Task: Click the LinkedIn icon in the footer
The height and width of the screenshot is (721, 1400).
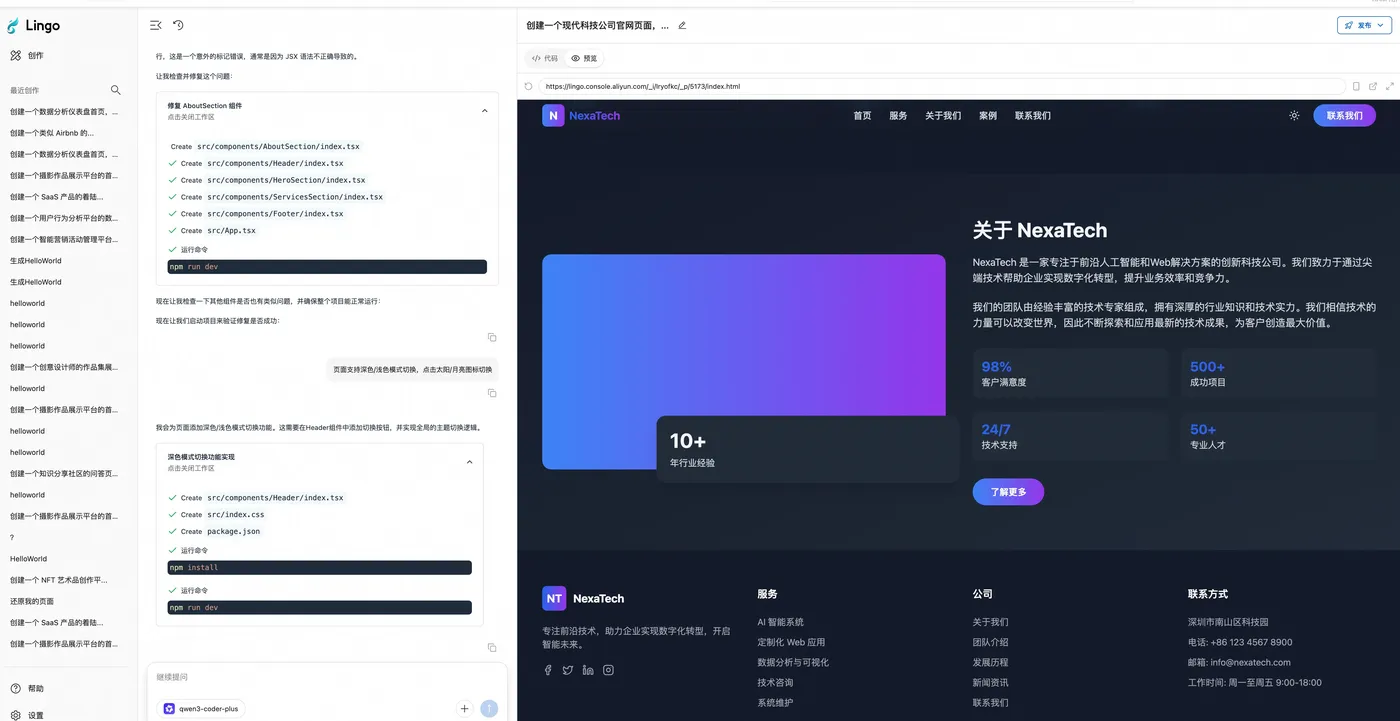Action: point(588,670)
